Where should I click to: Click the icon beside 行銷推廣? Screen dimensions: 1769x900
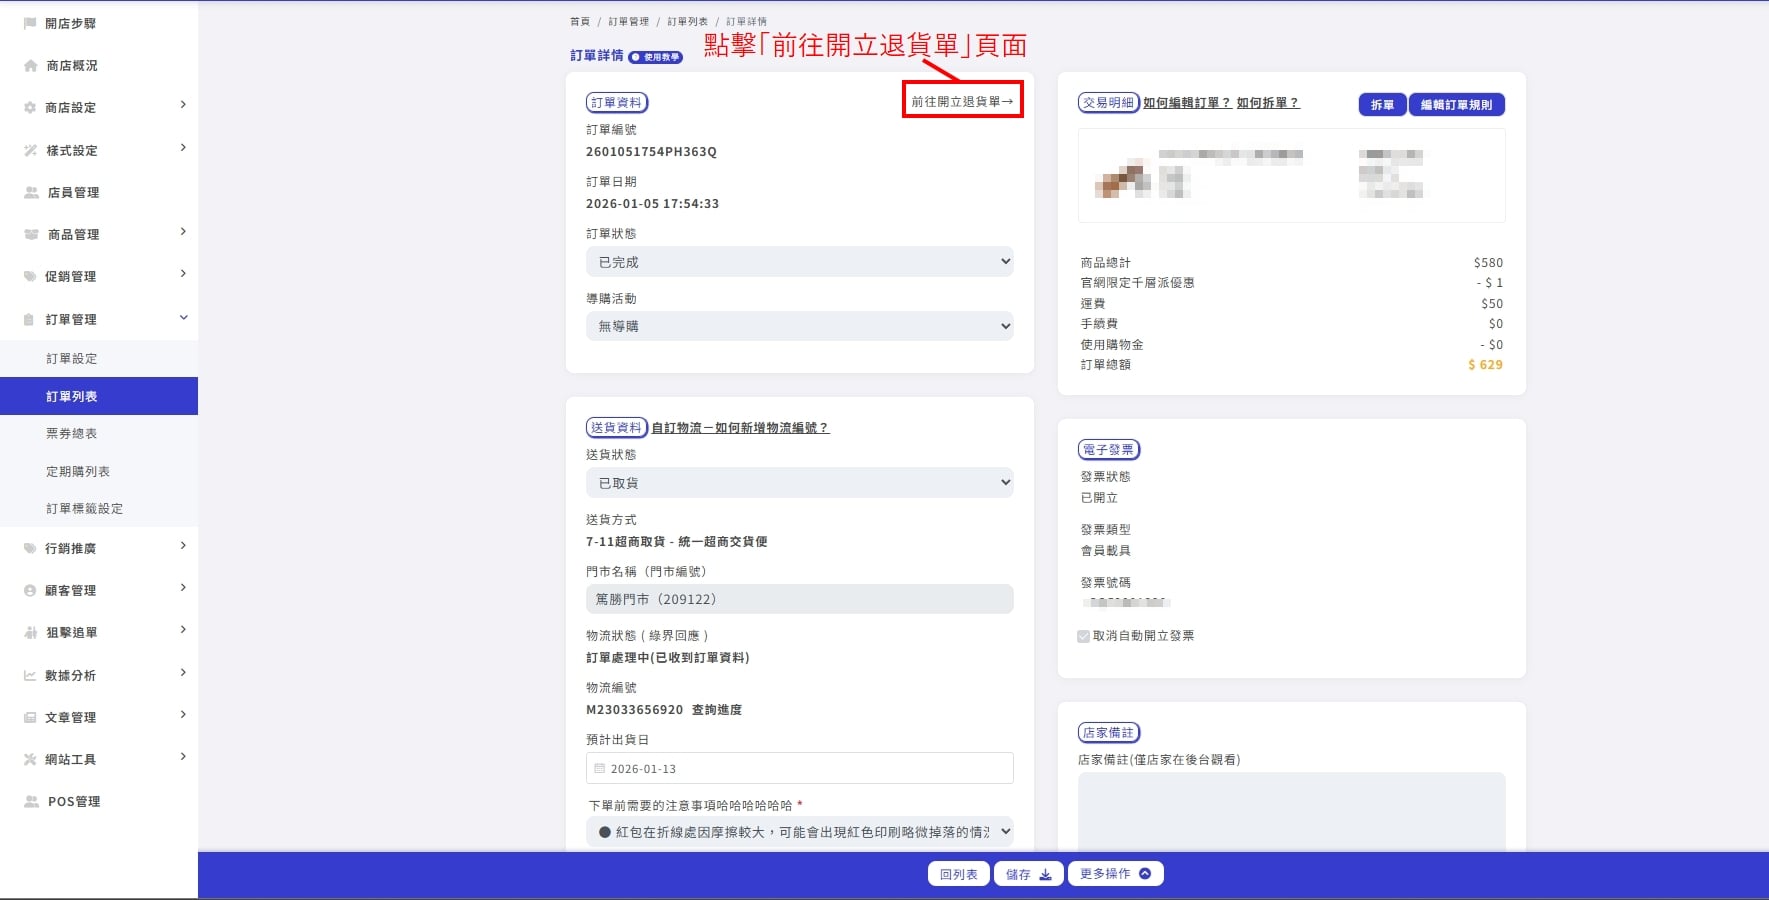pos(30,548)
